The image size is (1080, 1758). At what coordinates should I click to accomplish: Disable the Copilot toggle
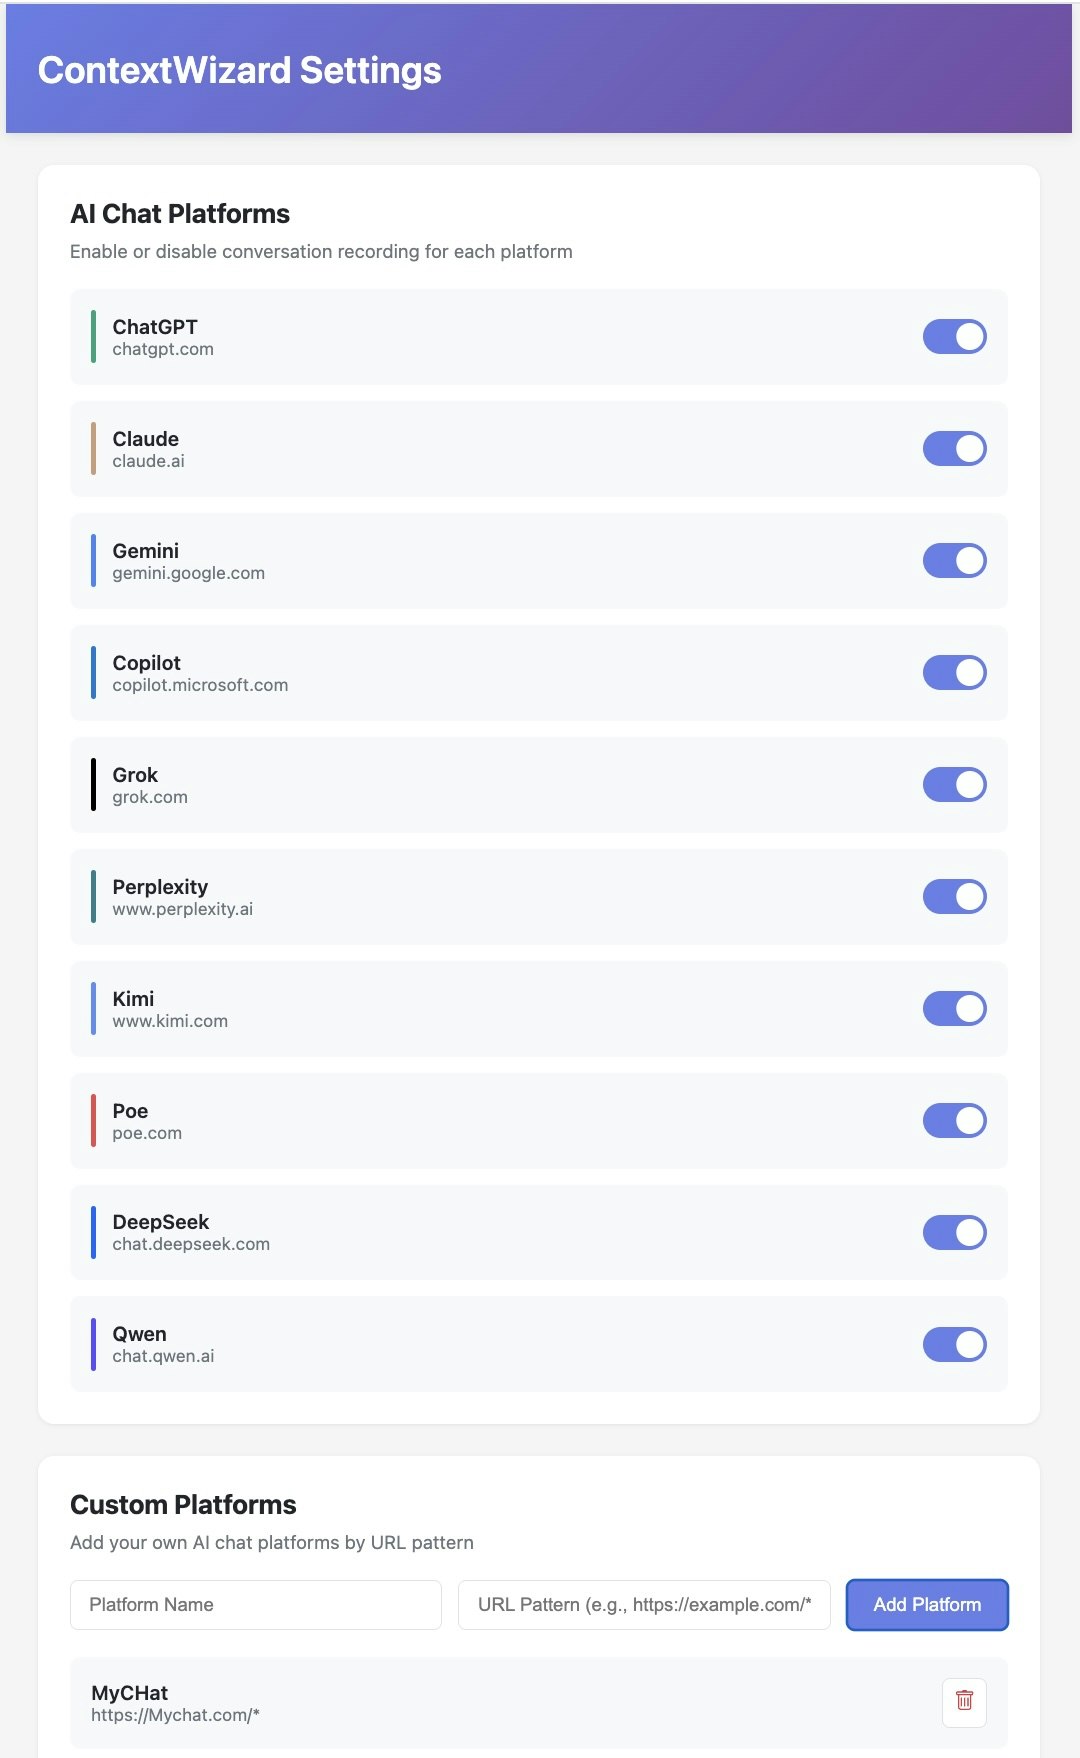pos(953,672)
